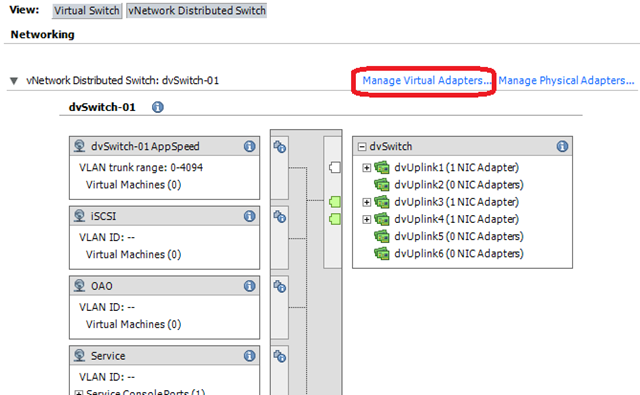Click the dvUplink5 NIC icon
The width and height of the screenshot is (640, 395).
382,236
